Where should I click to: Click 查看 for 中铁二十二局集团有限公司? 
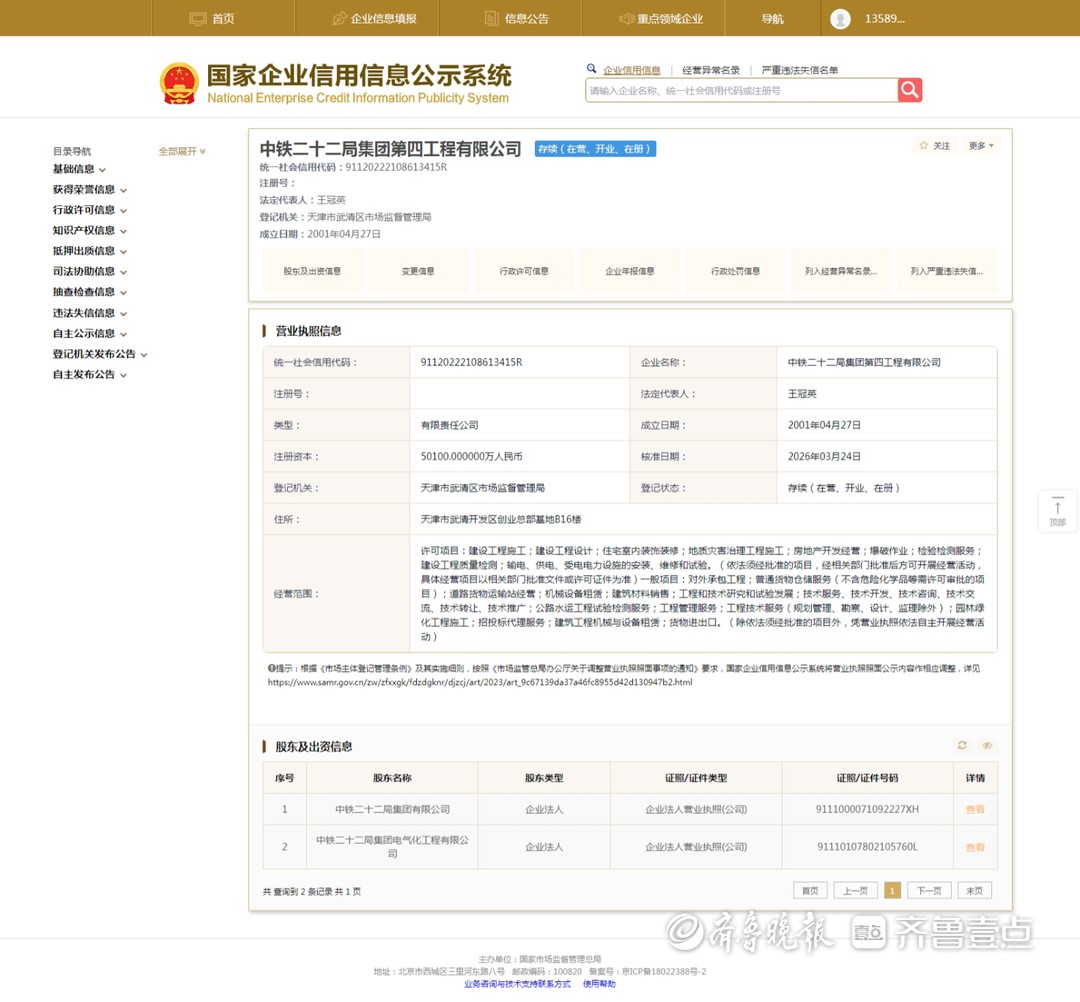(x=975, y=809)
